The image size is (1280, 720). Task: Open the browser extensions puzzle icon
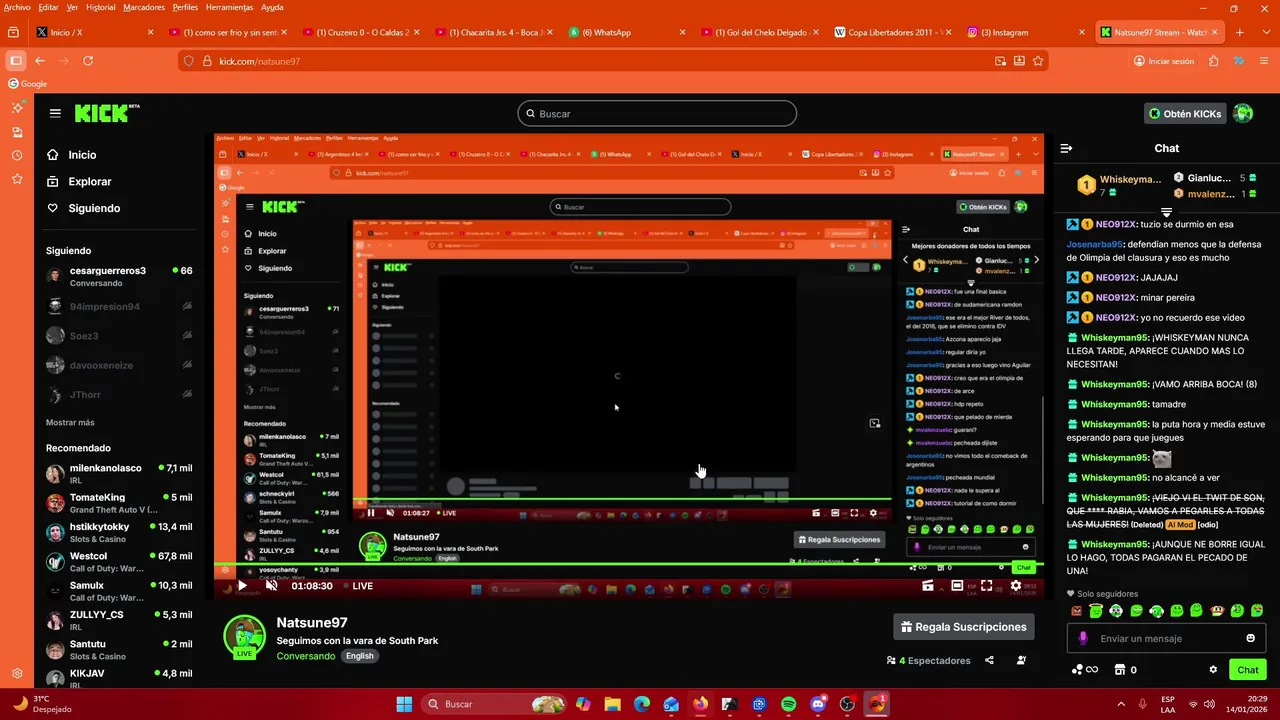1213,61
